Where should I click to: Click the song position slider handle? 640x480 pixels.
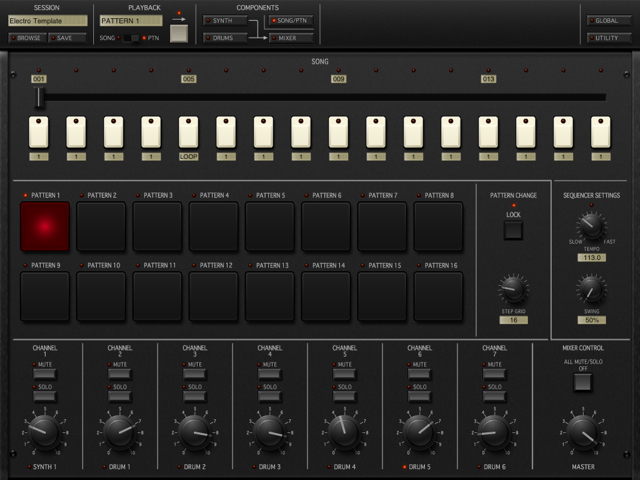[40, 97]
